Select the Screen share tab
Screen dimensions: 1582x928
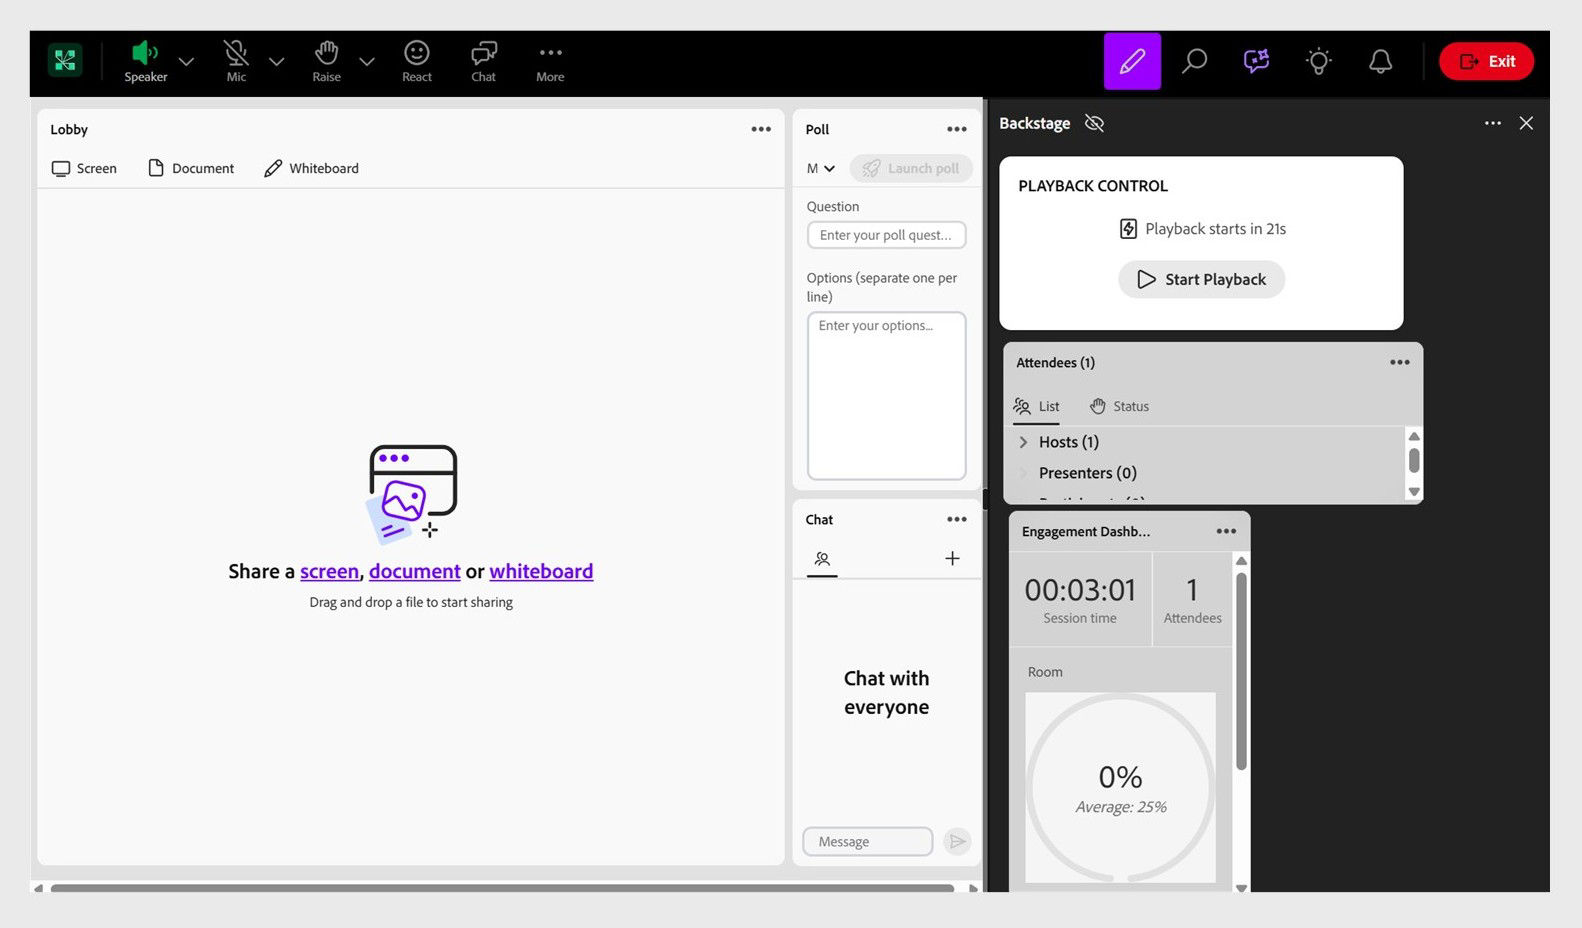tap(84, 168)
